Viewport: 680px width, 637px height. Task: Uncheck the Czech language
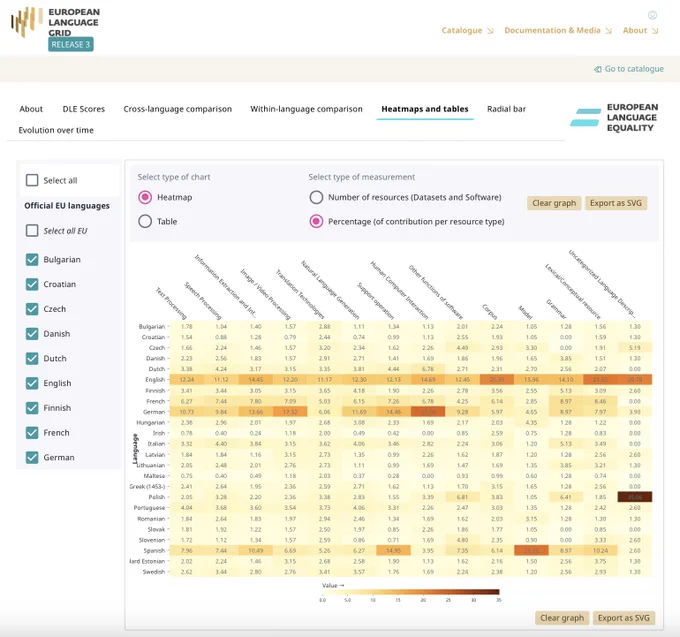32,309
